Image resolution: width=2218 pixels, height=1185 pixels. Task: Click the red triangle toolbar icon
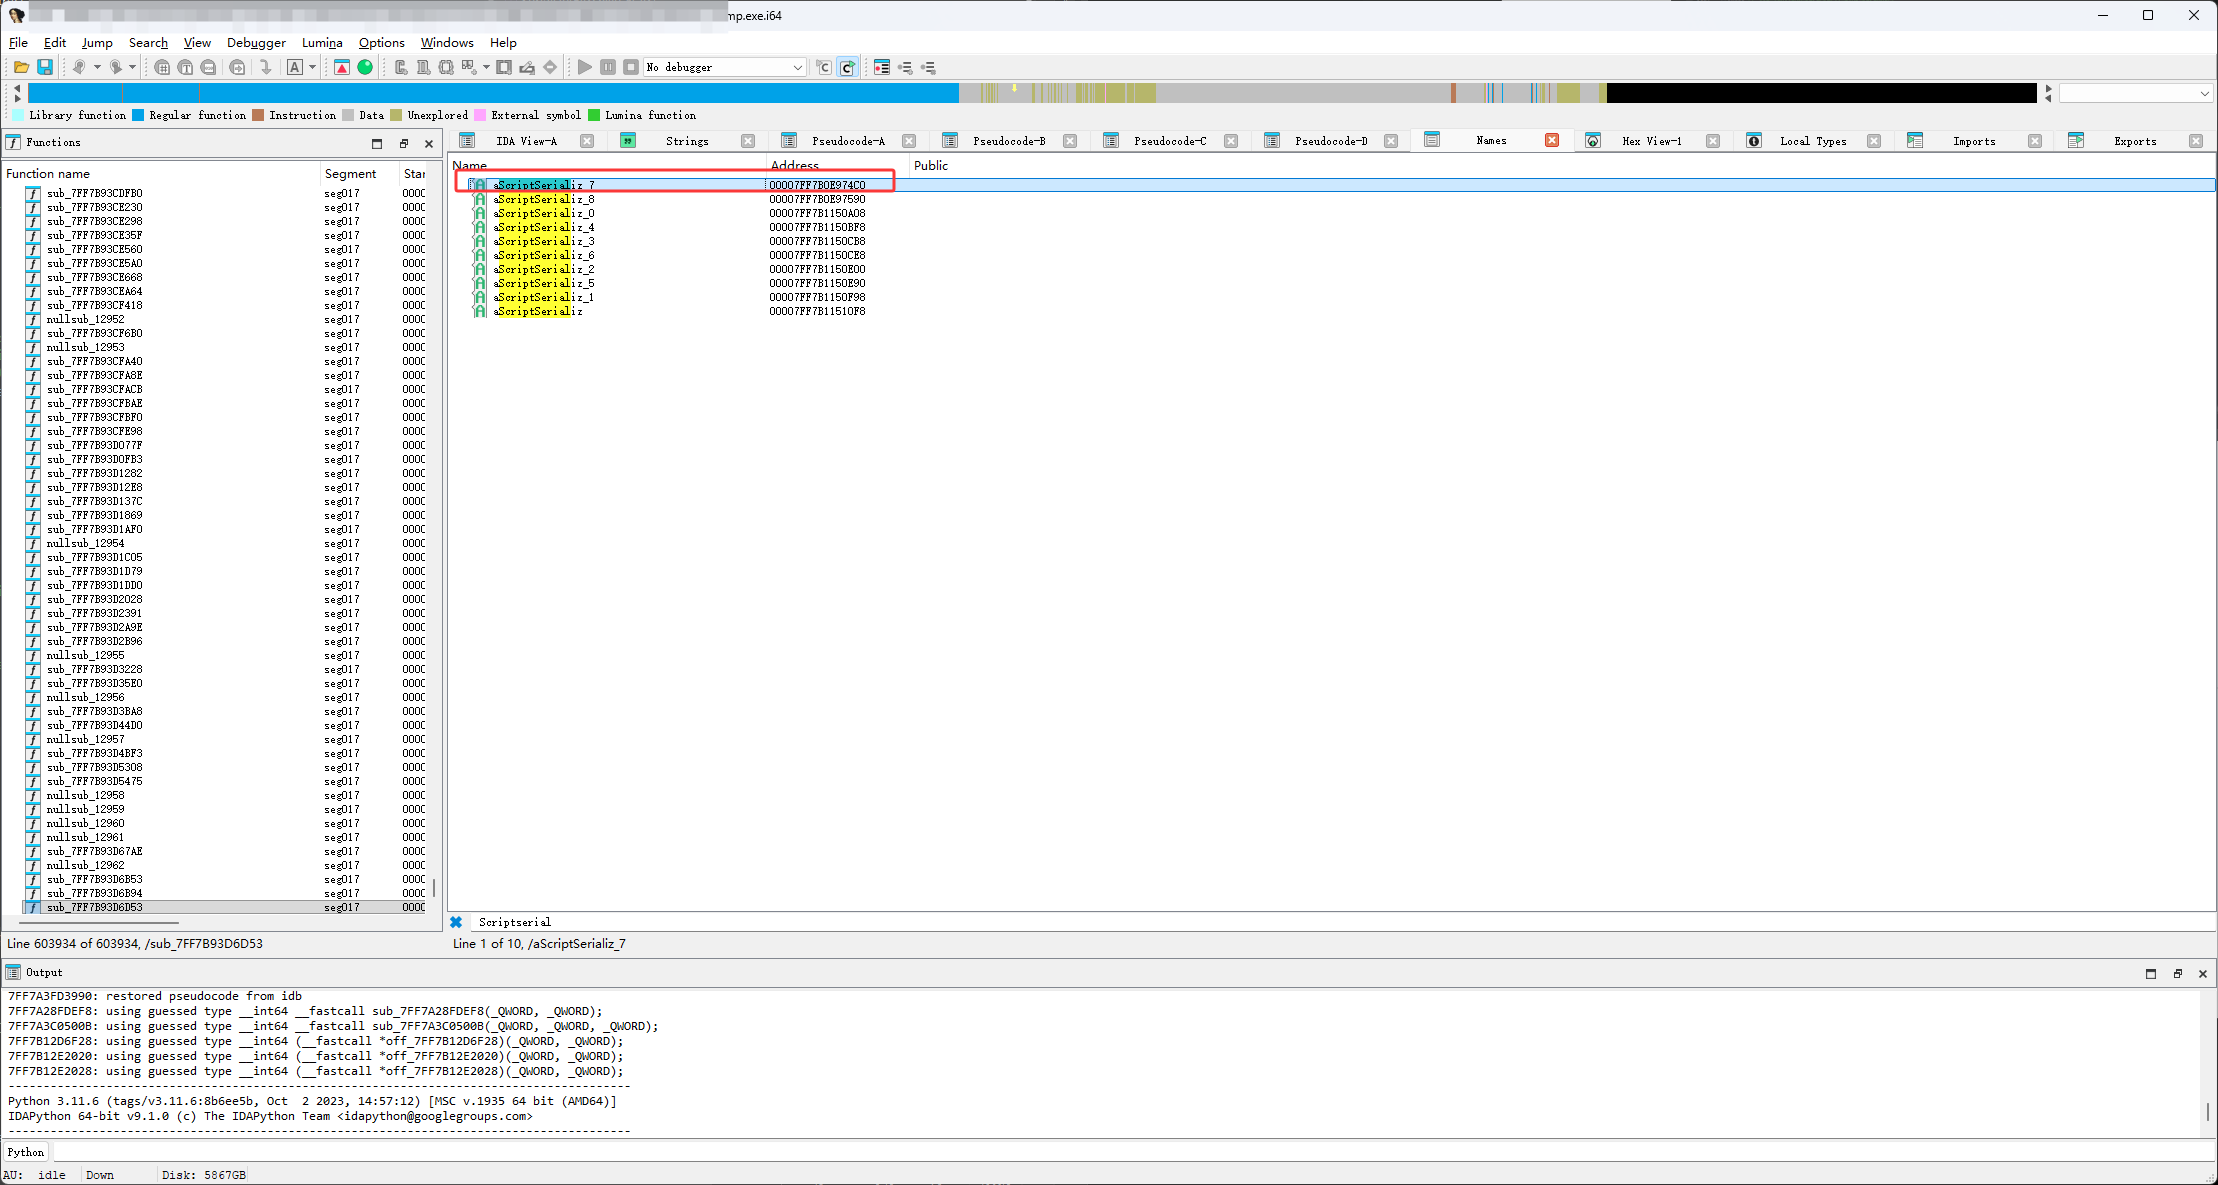tap(342, 67)
